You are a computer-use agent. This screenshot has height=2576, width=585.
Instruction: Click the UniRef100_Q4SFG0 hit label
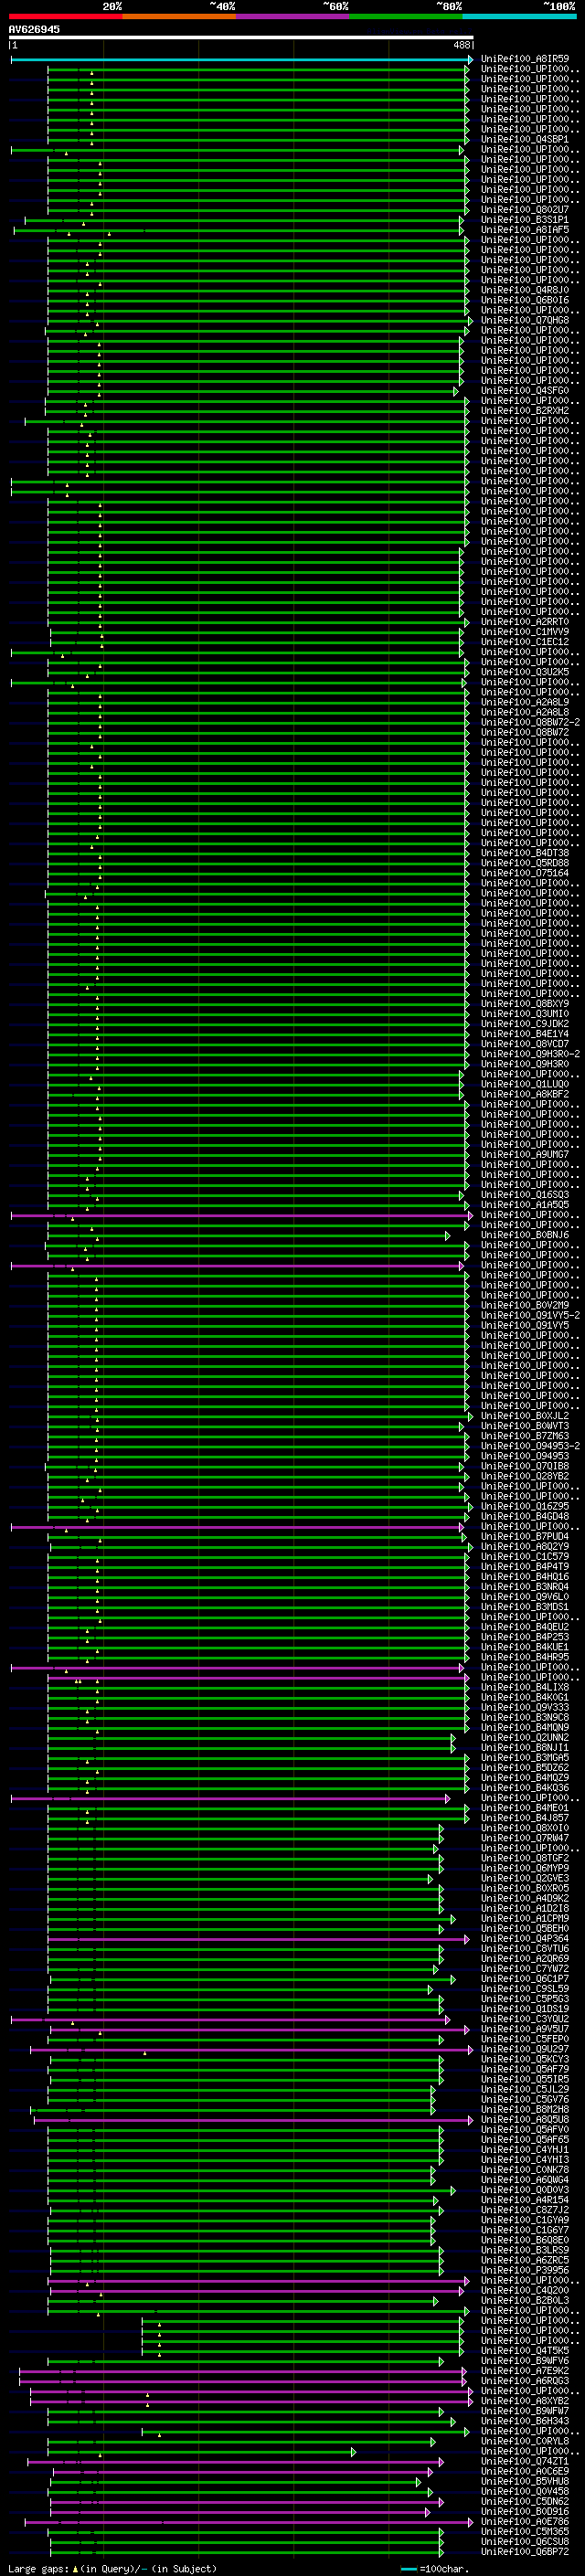(525, 391)
